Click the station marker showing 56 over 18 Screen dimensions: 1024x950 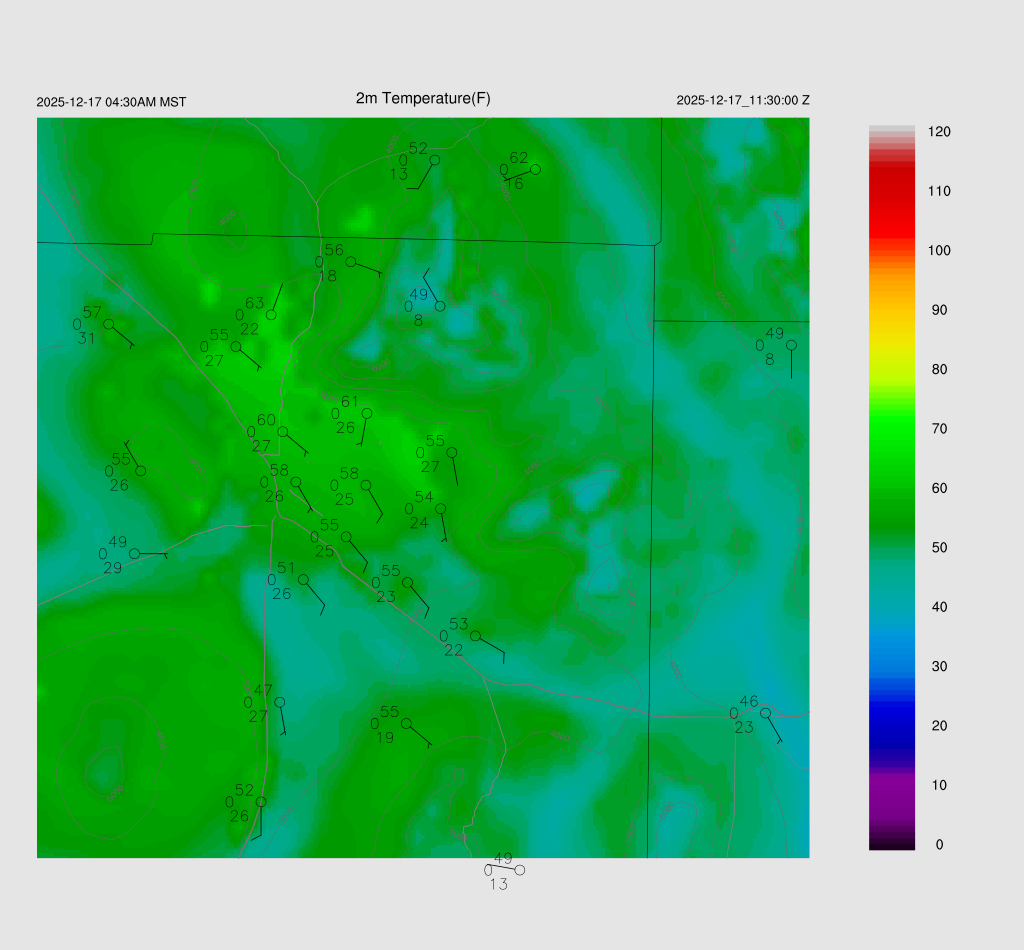(350, 262)
